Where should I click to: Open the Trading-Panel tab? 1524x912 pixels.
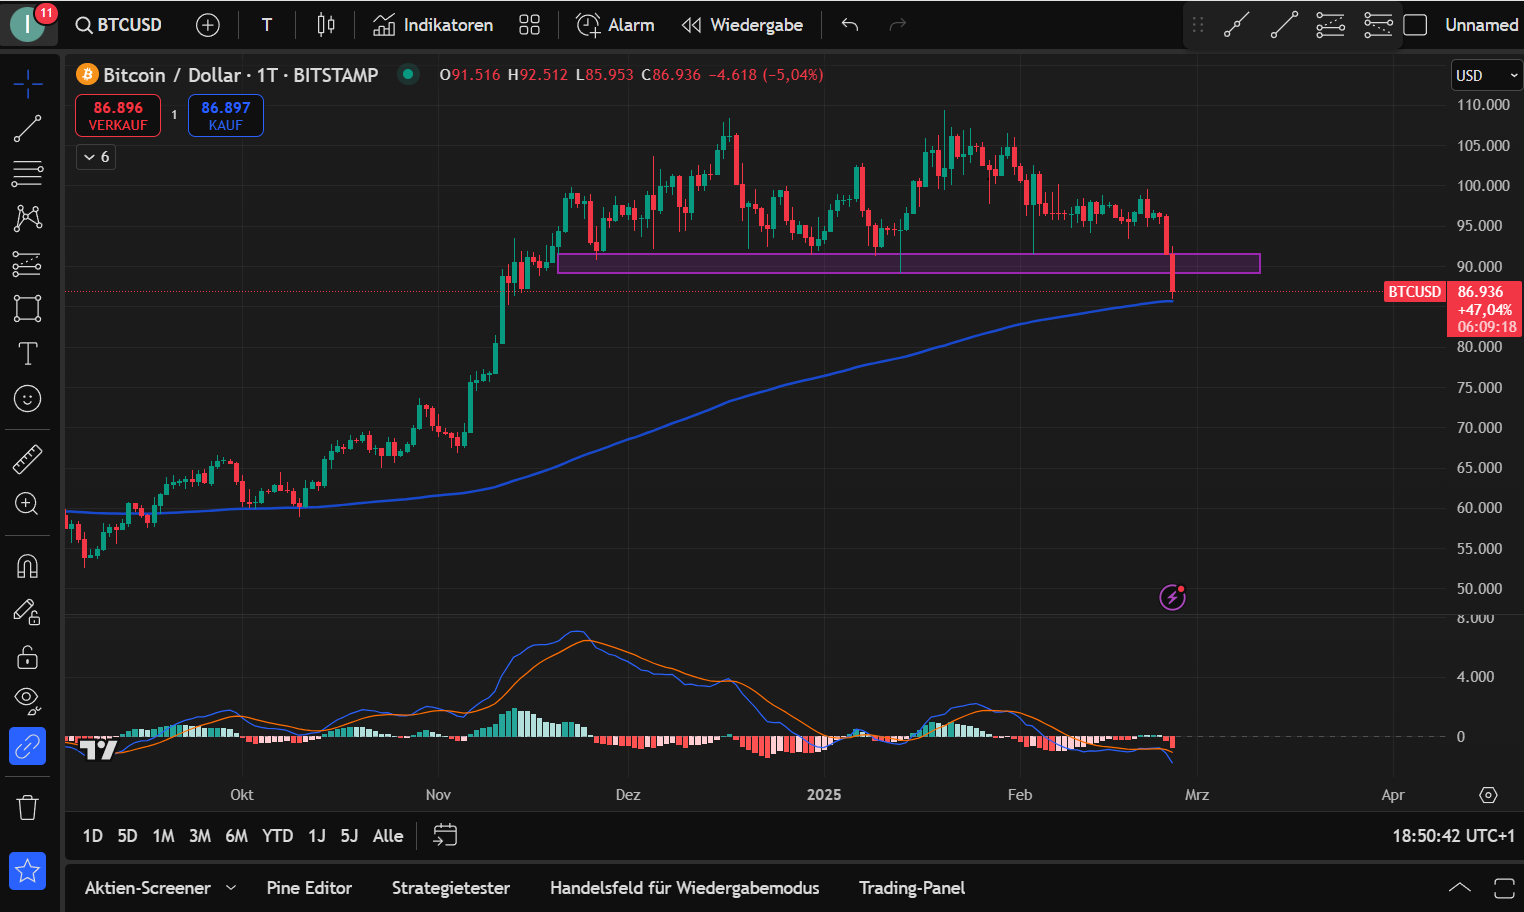pyautogui.click(x=912, y=888)
